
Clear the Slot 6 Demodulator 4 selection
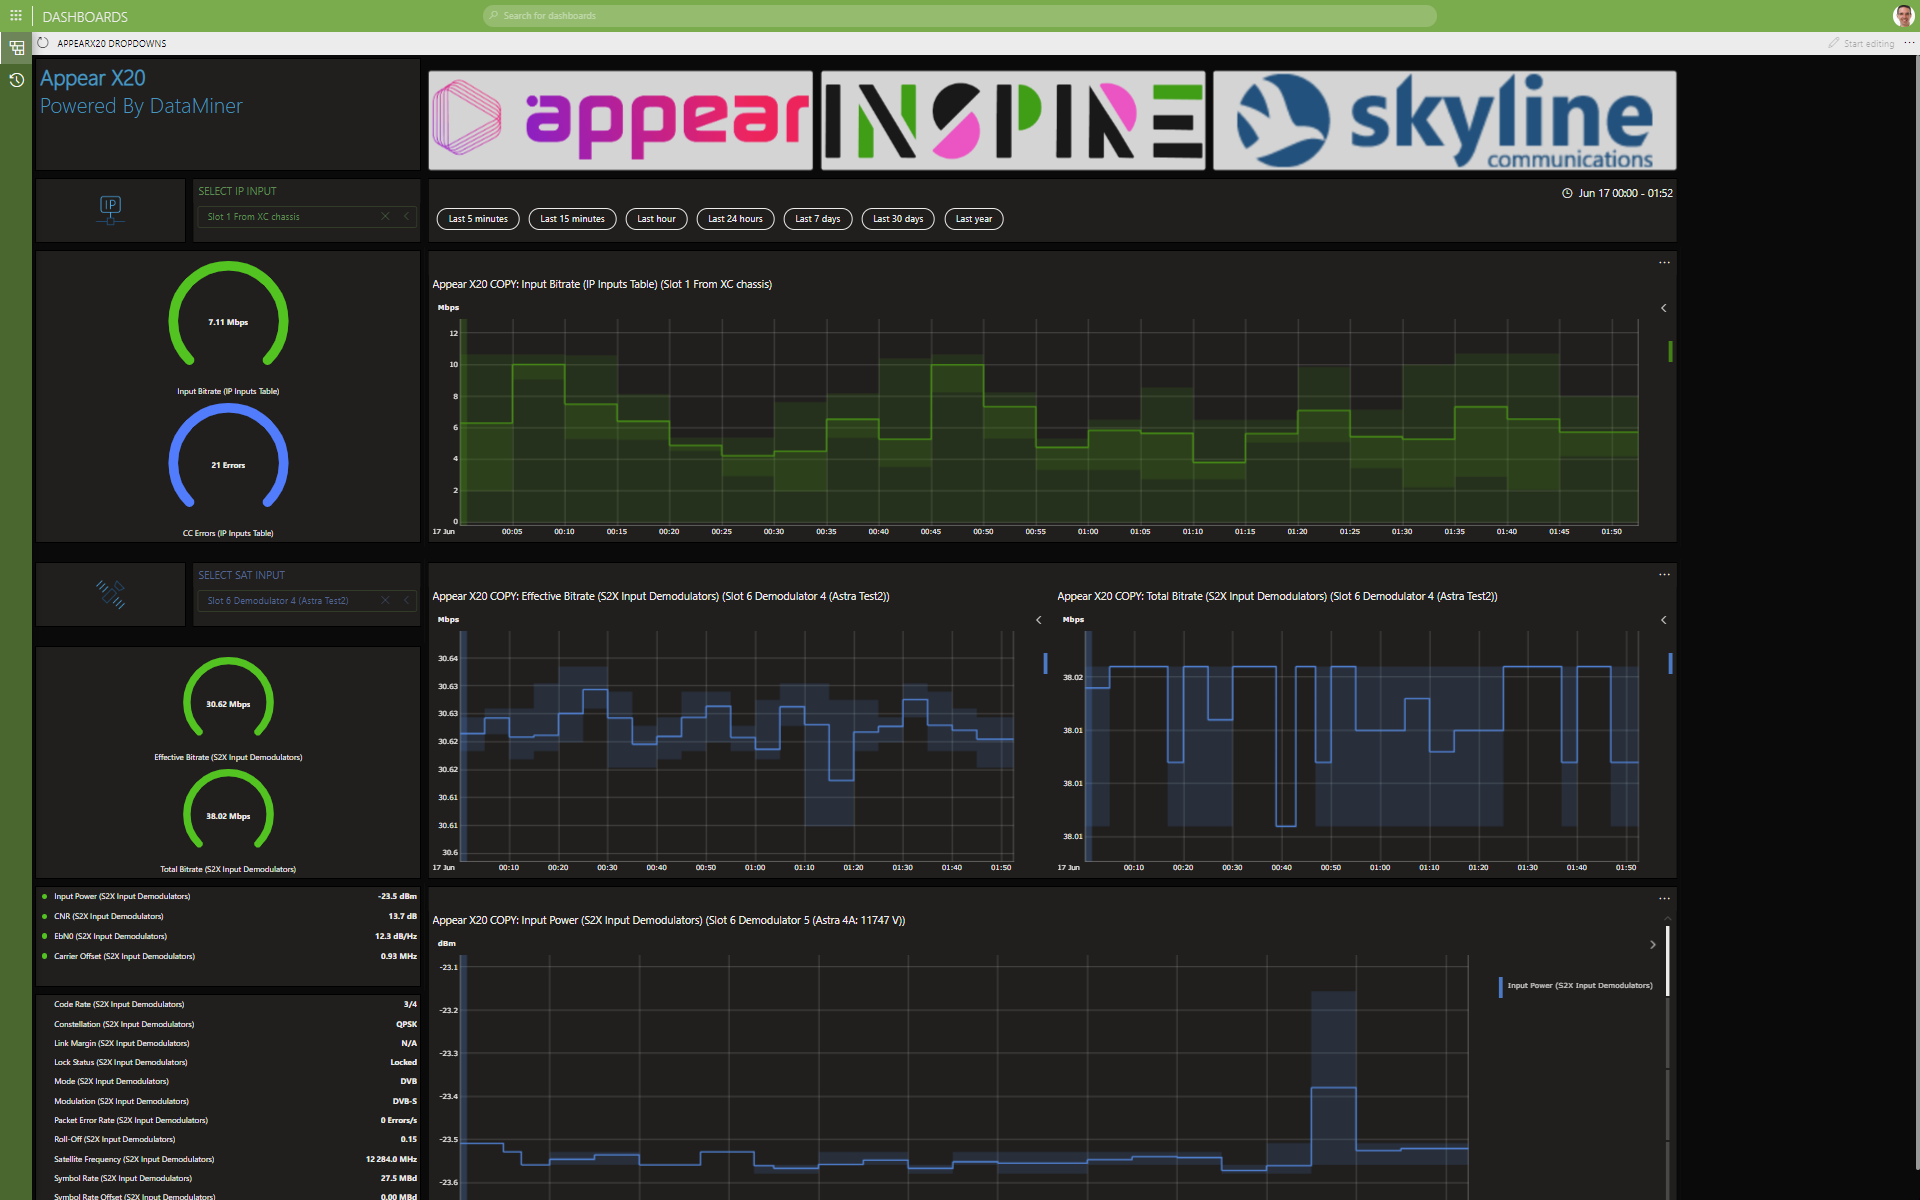coord(385,601)
